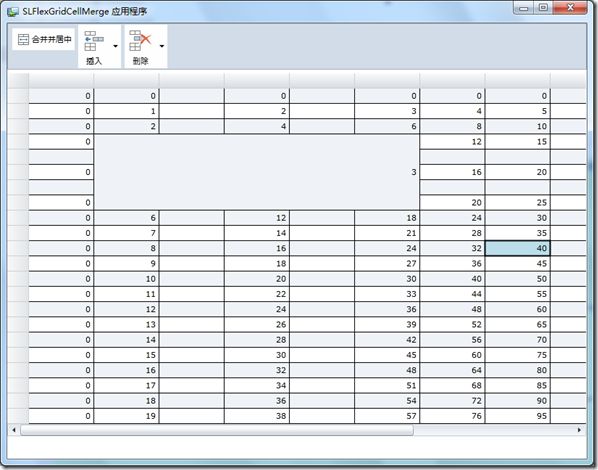The image size is (598, 470).
Task: Select cell with value 21
Action: click(387, 233)
